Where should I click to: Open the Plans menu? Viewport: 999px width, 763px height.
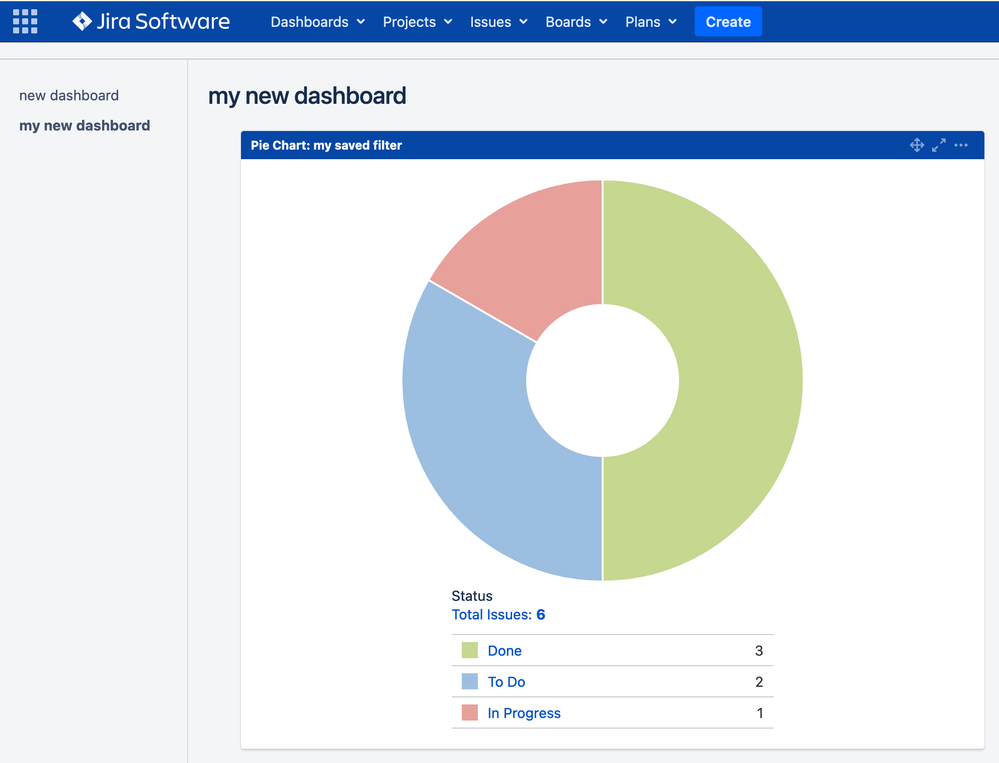(x=650, y=22)
